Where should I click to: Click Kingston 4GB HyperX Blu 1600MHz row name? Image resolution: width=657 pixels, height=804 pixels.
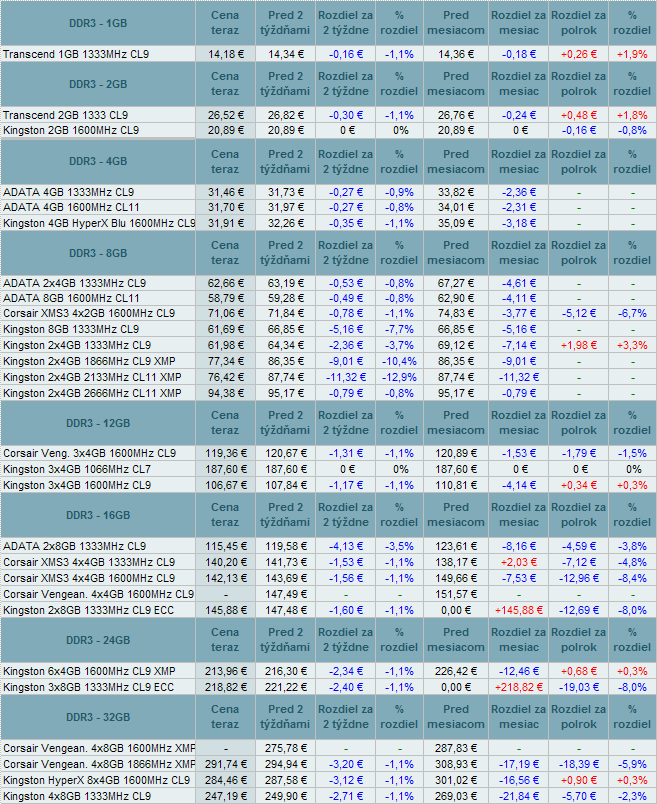(99, 223)
